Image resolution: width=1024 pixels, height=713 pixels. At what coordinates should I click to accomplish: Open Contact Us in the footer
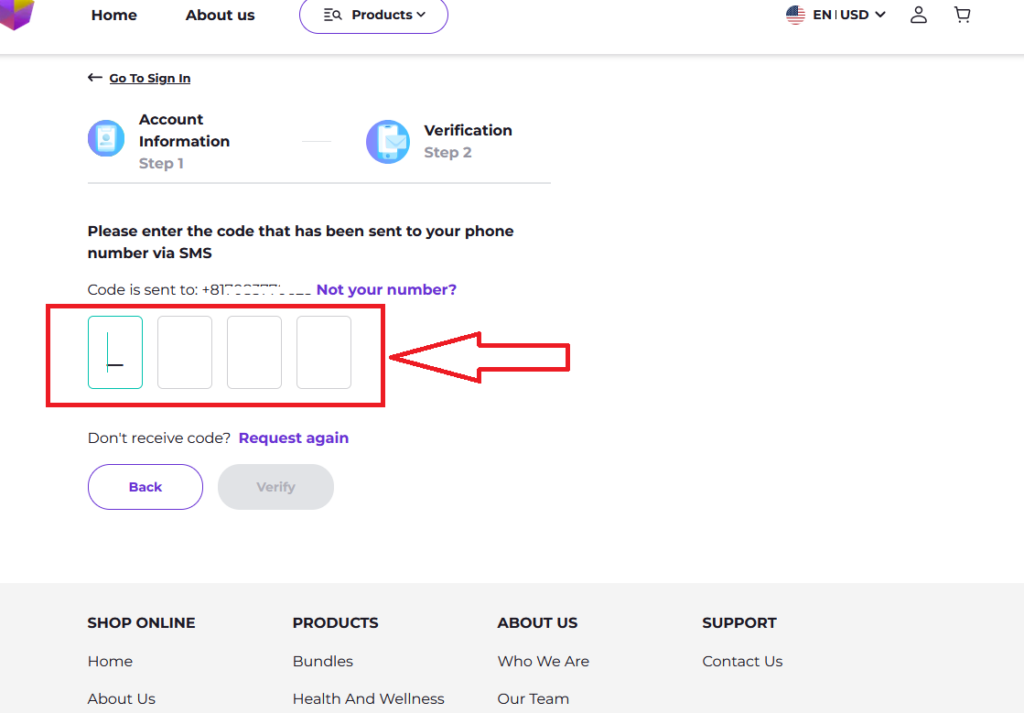pos(742,661)
